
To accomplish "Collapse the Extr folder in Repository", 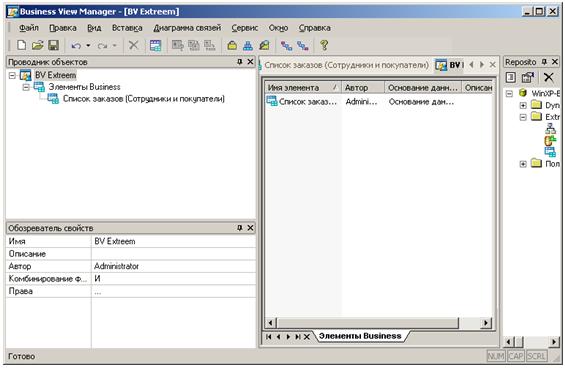I will click(523, 117).
